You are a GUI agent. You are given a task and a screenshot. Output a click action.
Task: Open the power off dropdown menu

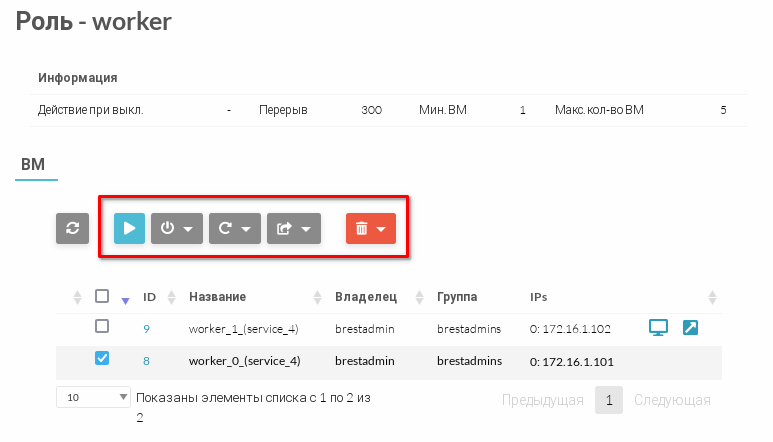pos(176,228)
